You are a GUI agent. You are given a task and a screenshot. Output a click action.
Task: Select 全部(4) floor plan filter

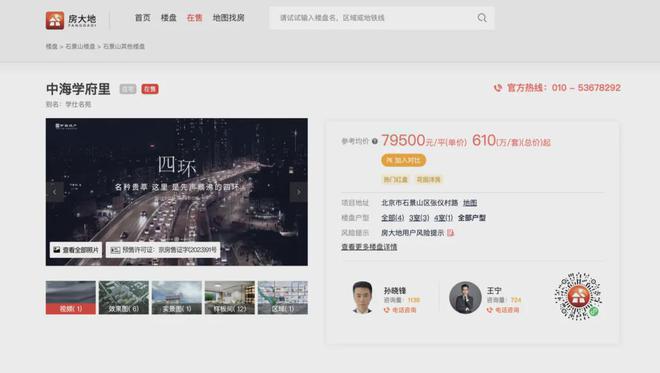[392, 218]
